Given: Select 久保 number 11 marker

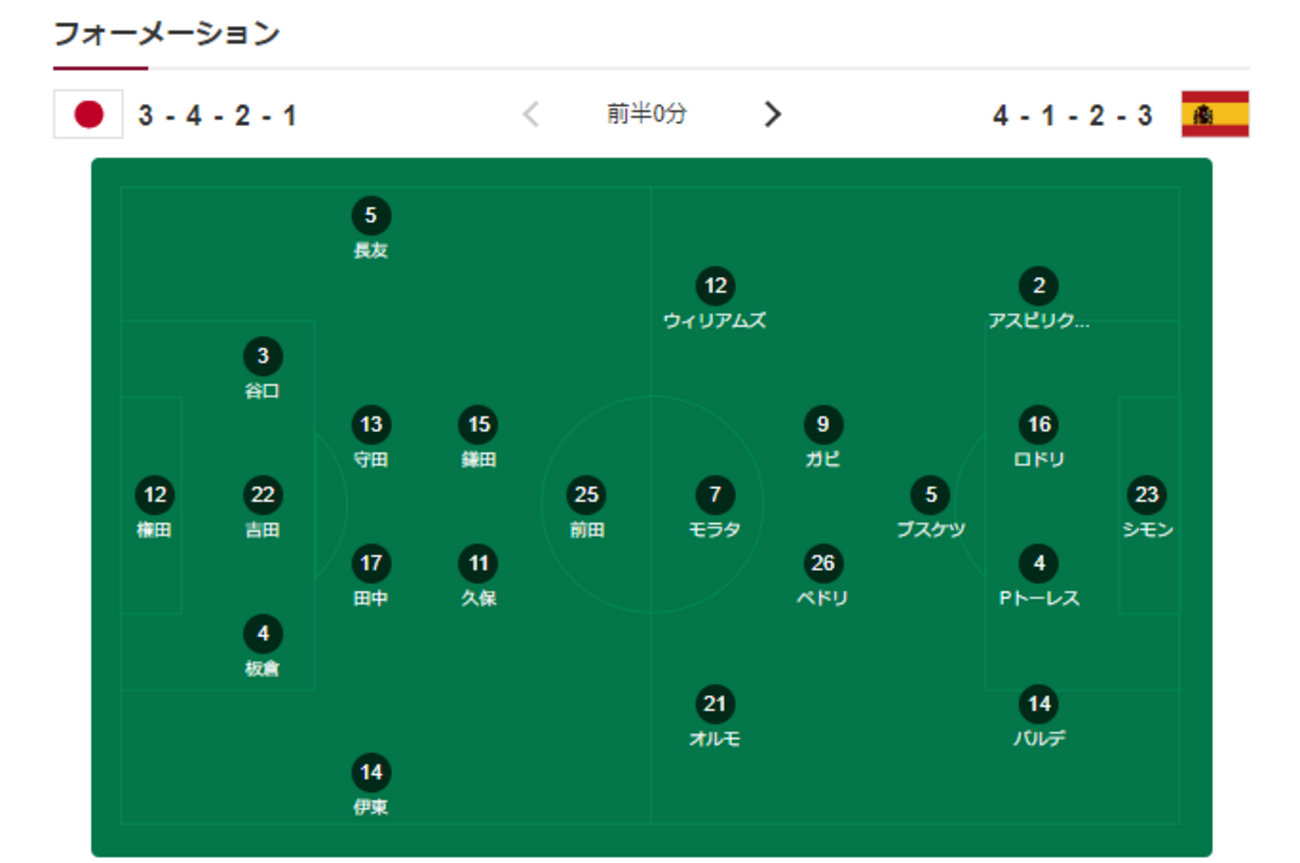Looking at the screenshot, I should point(479,563).
